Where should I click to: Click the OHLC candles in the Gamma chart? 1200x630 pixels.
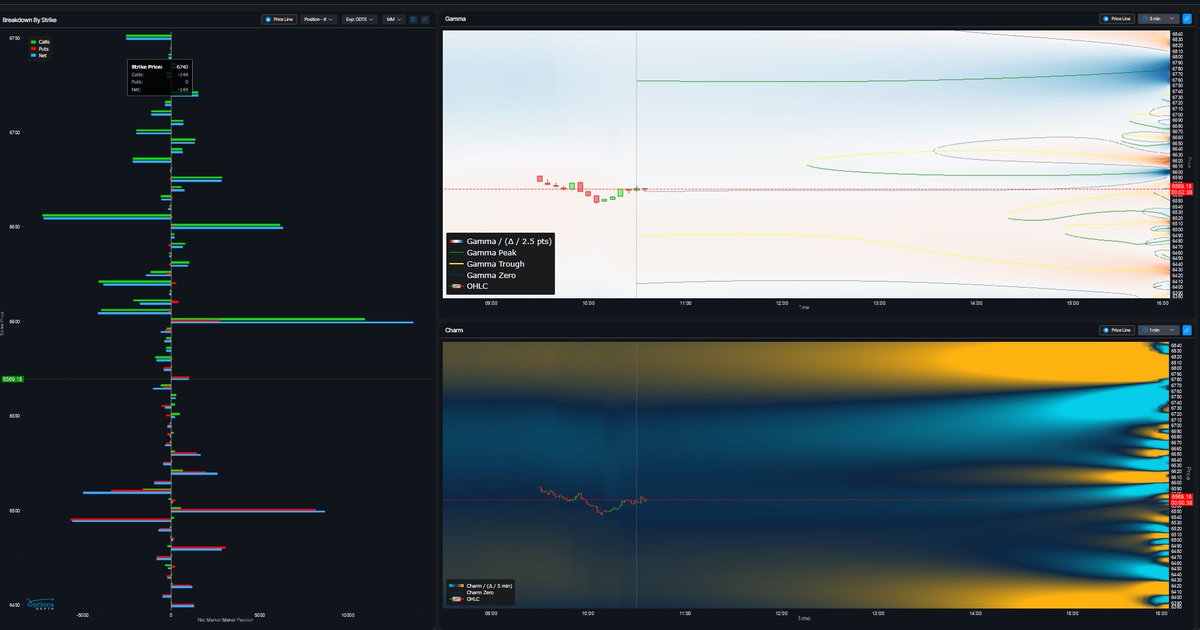[x=593, y=188]
